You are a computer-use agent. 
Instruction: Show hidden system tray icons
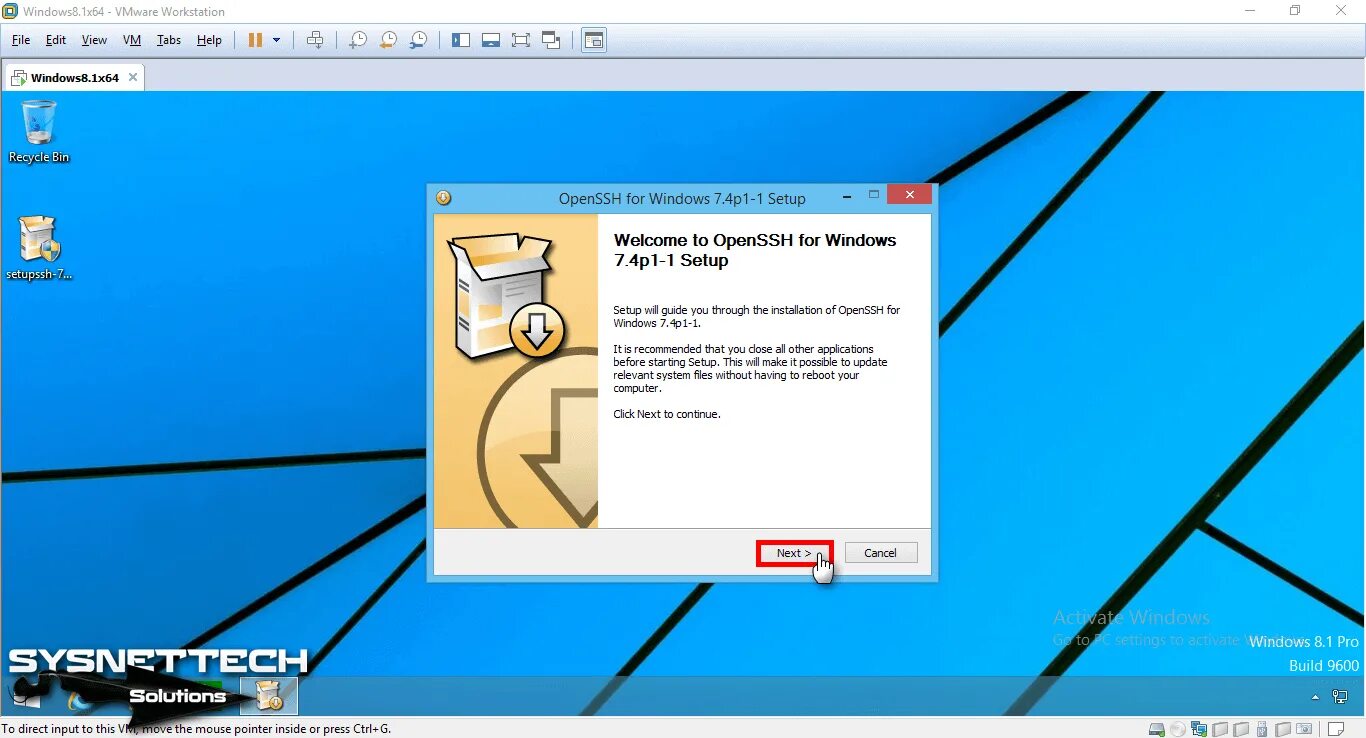[1315, 697]
